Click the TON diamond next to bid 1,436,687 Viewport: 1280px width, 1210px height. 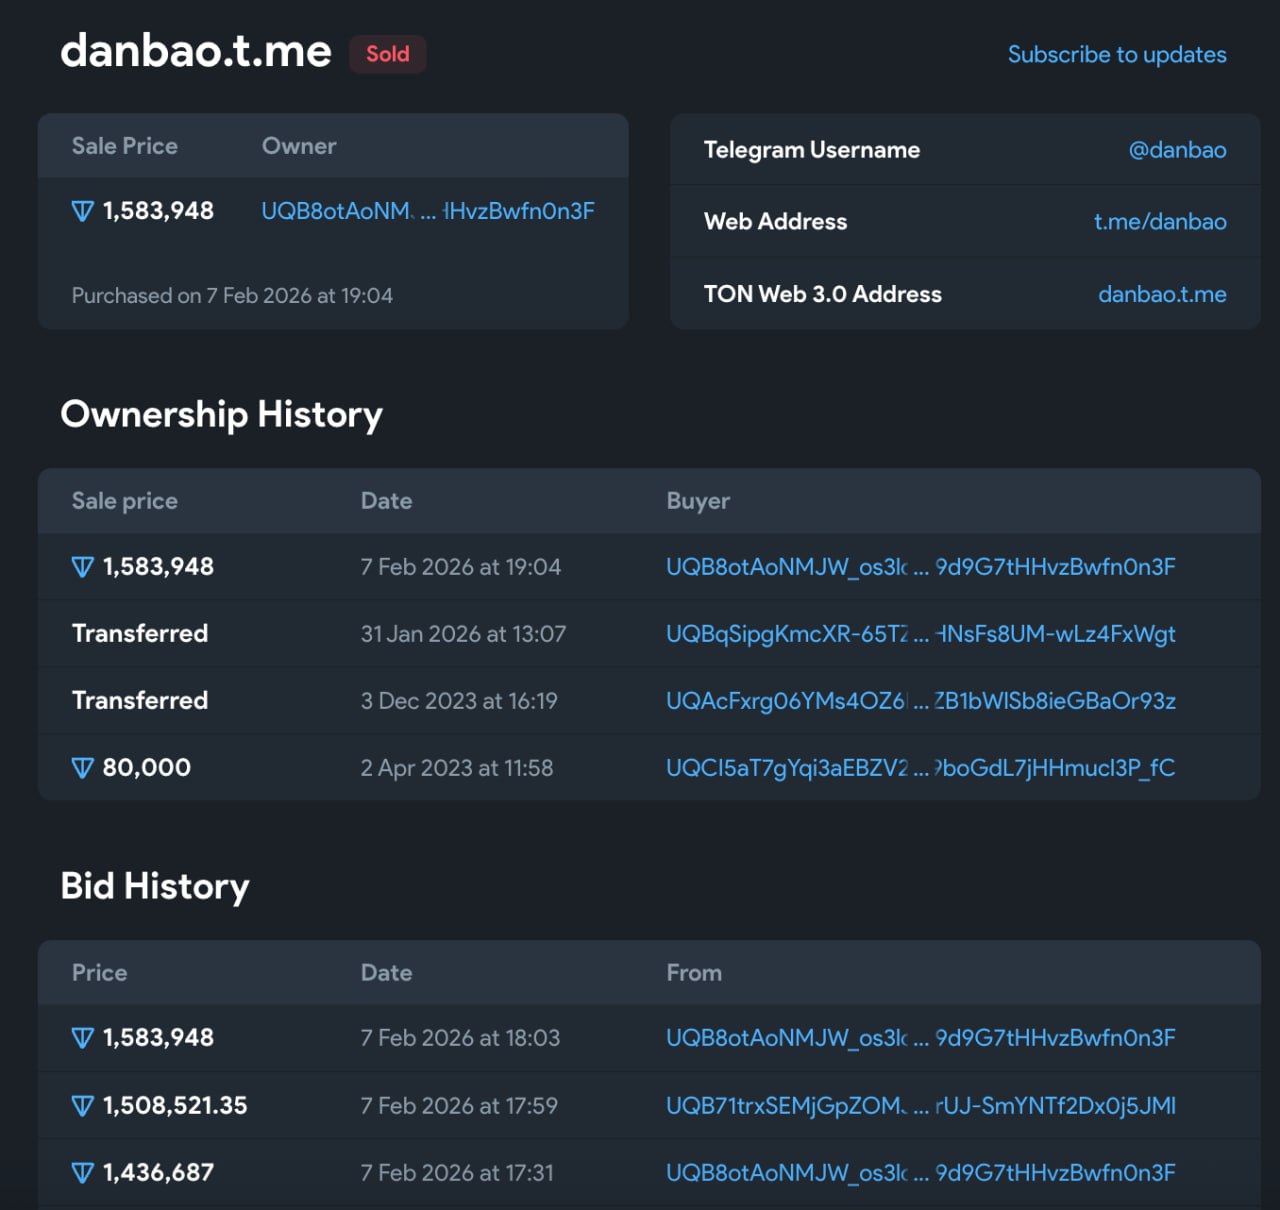pos(83,1172)
